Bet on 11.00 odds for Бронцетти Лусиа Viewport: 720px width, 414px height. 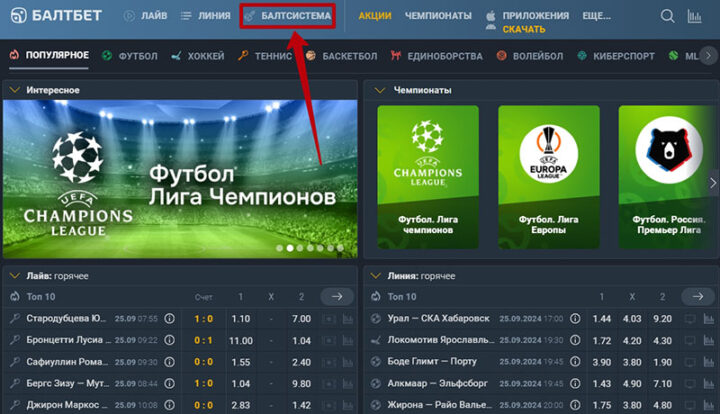(241, 341)
